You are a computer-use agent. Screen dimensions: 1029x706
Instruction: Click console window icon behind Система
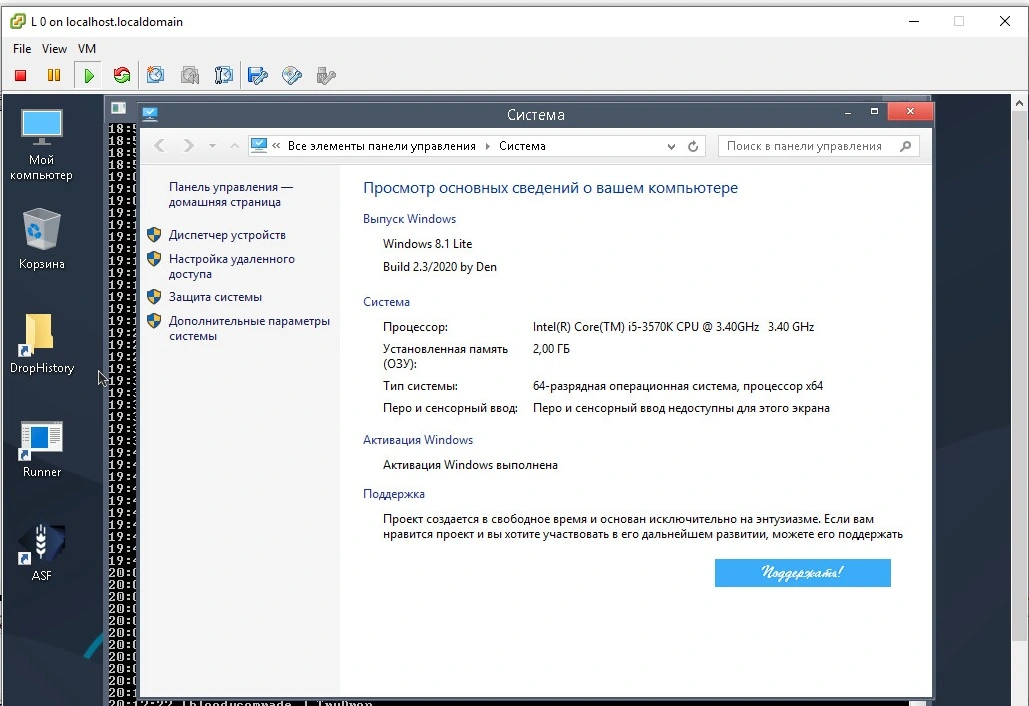(118, 108)
